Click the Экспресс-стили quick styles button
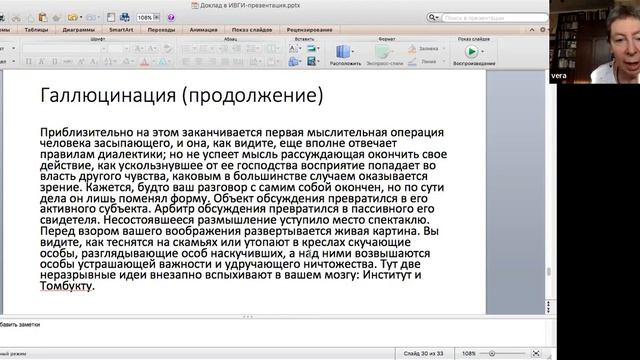This screenshot has height=360, width=640. coord(384,55)
